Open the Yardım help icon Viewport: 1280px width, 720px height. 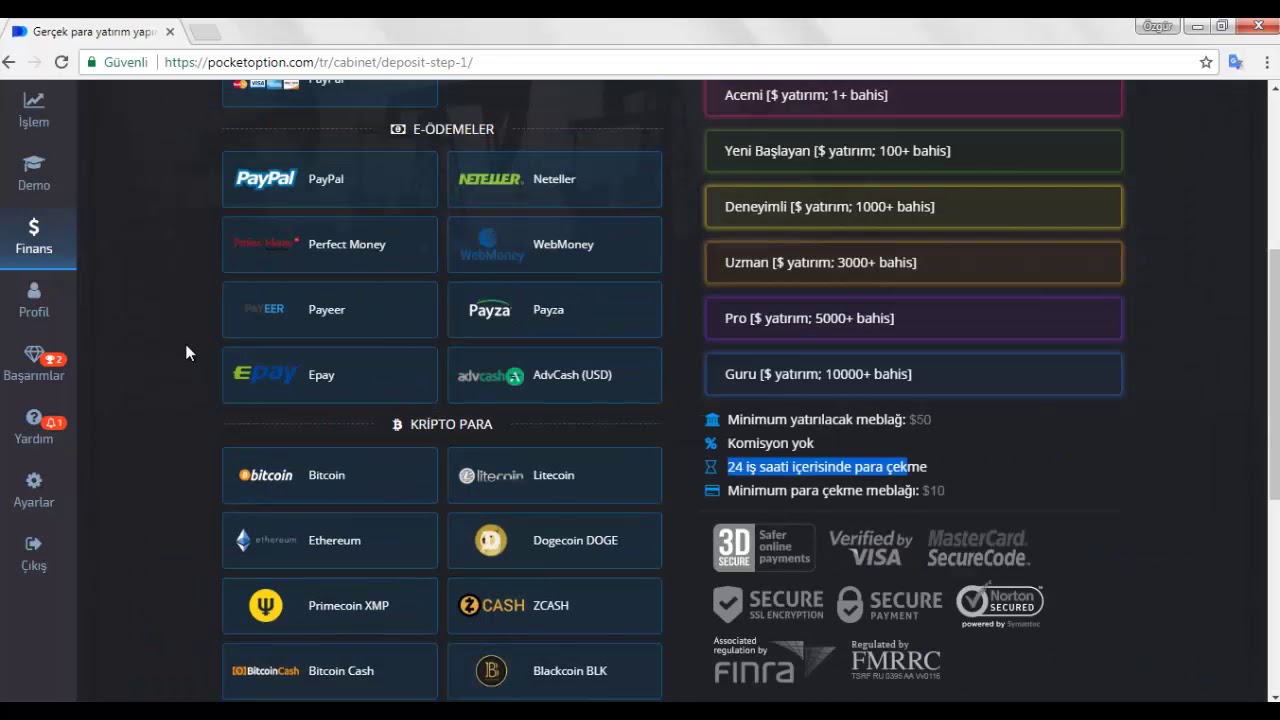click(34, 417)
